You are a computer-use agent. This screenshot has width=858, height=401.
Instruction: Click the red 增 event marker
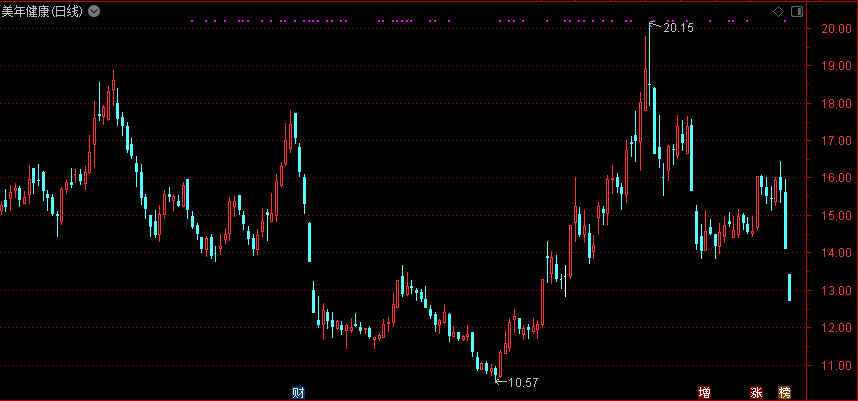coord(705,392)
